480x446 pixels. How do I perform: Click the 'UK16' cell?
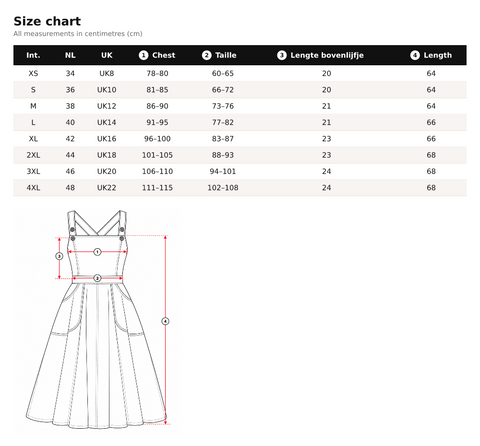click(x=107, y=139)
